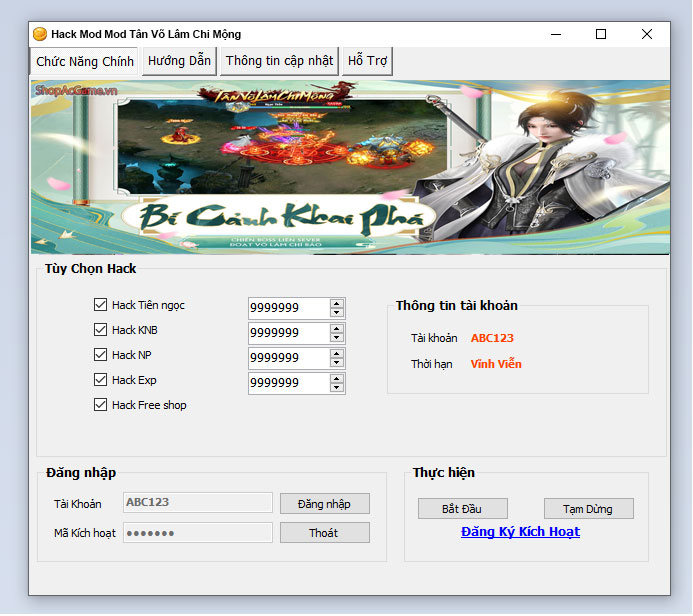The image size is (693, 616).
Task: Click the gold coin app icon in title bar
Action: [40, 34]
